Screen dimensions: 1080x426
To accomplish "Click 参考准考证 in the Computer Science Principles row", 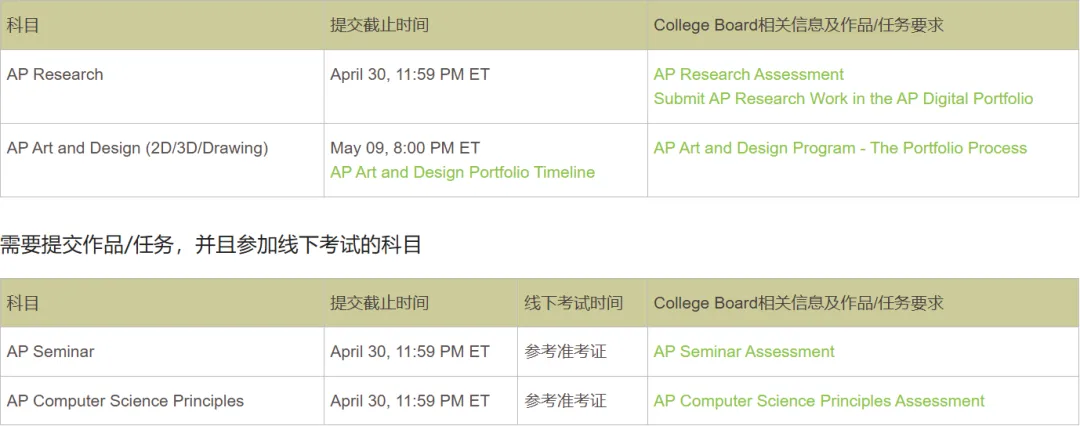I will [x=565, y=401].
